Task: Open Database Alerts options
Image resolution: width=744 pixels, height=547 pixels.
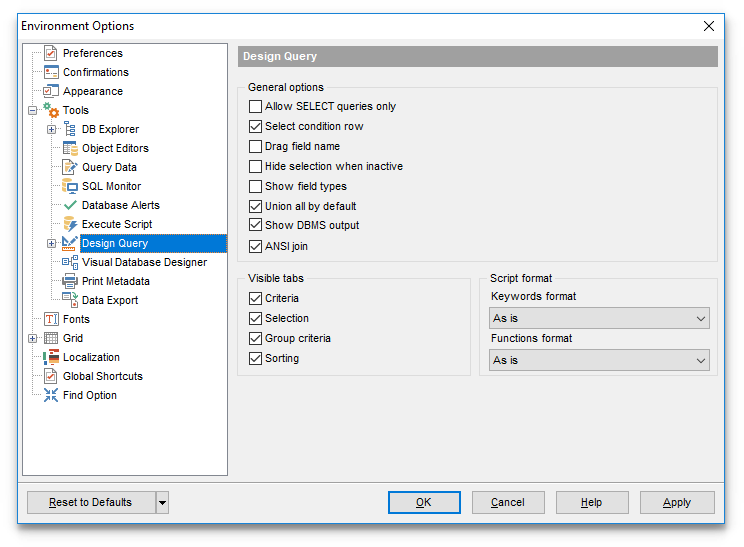Action: (x=121, y=205)
